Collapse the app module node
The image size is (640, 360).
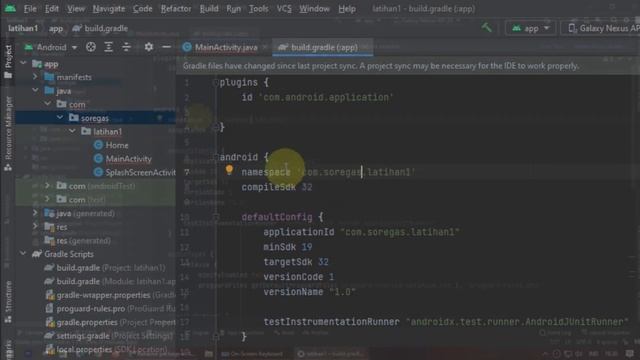tap(24, 63)
